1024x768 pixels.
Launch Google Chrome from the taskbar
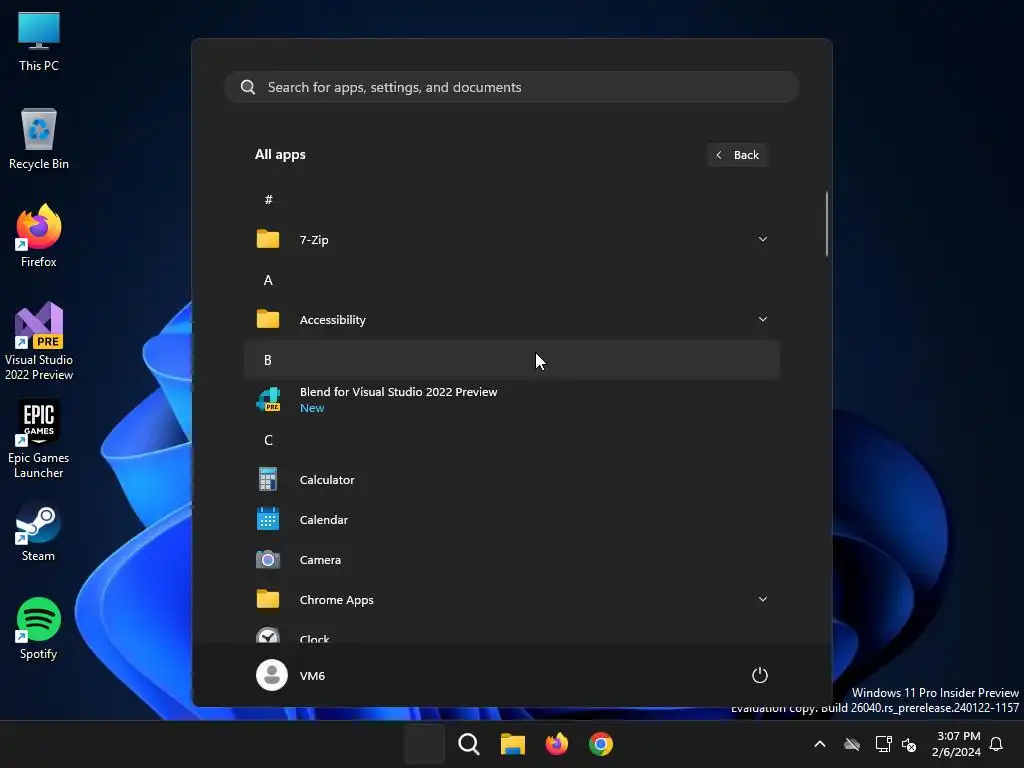click(x=601, y=744)
